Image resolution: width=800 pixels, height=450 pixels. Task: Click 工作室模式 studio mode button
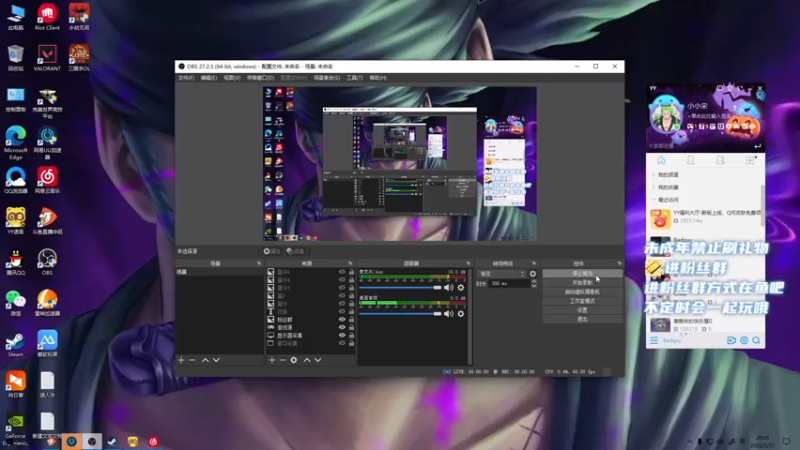[582, 301]
